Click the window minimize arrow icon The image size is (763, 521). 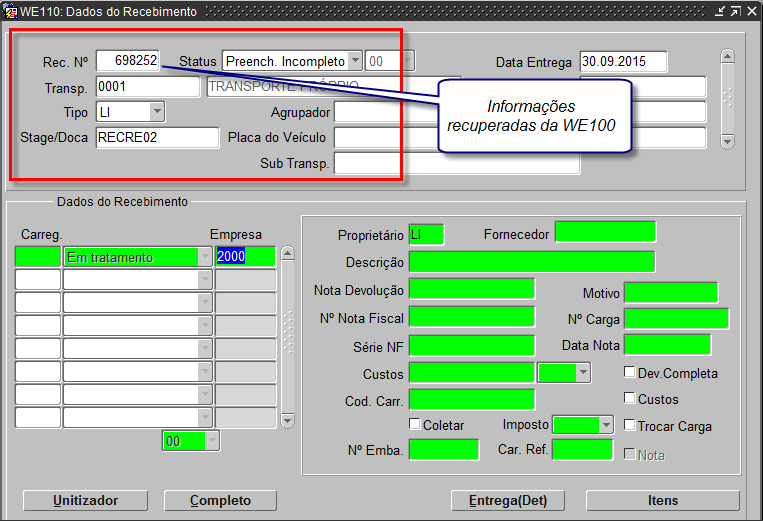coord(720,11)
